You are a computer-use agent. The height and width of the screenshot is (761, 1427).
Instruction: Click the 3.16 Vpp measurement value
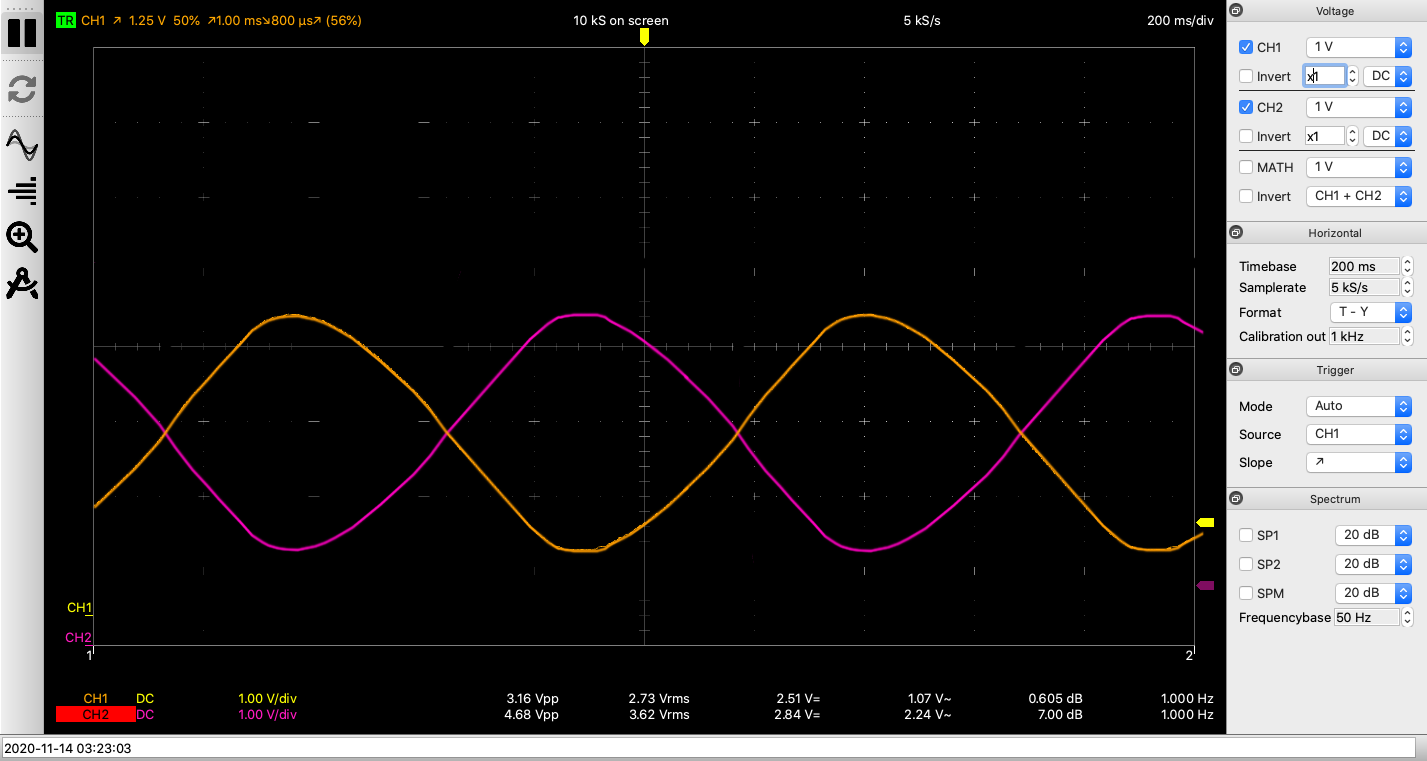click(533, 698)
